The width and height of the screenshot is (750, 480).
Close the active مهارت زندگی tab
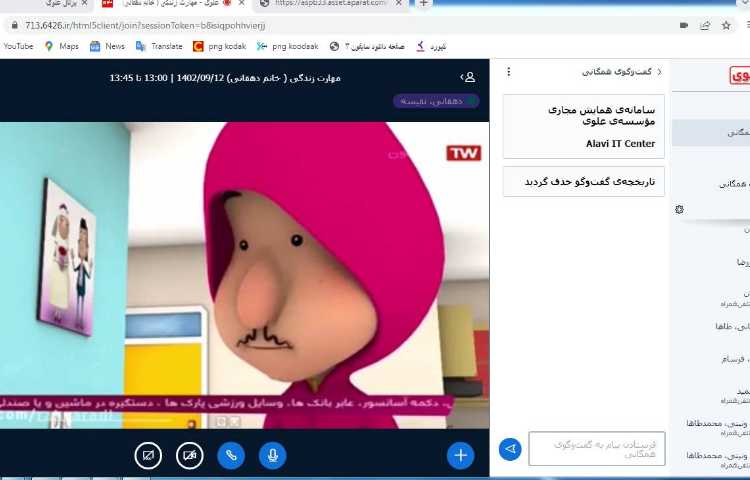(x=242, y=4)
